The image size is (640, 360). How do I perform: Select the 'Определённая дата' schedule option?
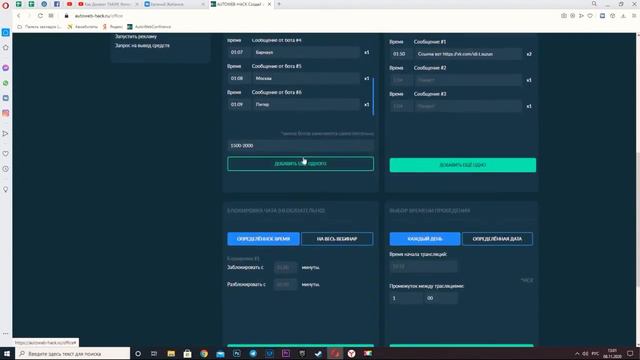(497, 239)
